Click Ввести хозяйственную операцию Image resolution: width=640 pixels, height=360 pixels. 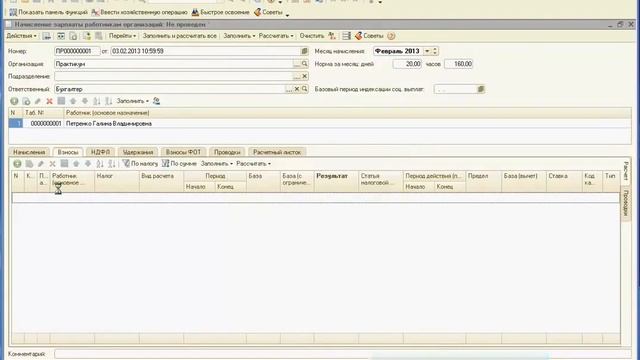(x=139, y=12)
